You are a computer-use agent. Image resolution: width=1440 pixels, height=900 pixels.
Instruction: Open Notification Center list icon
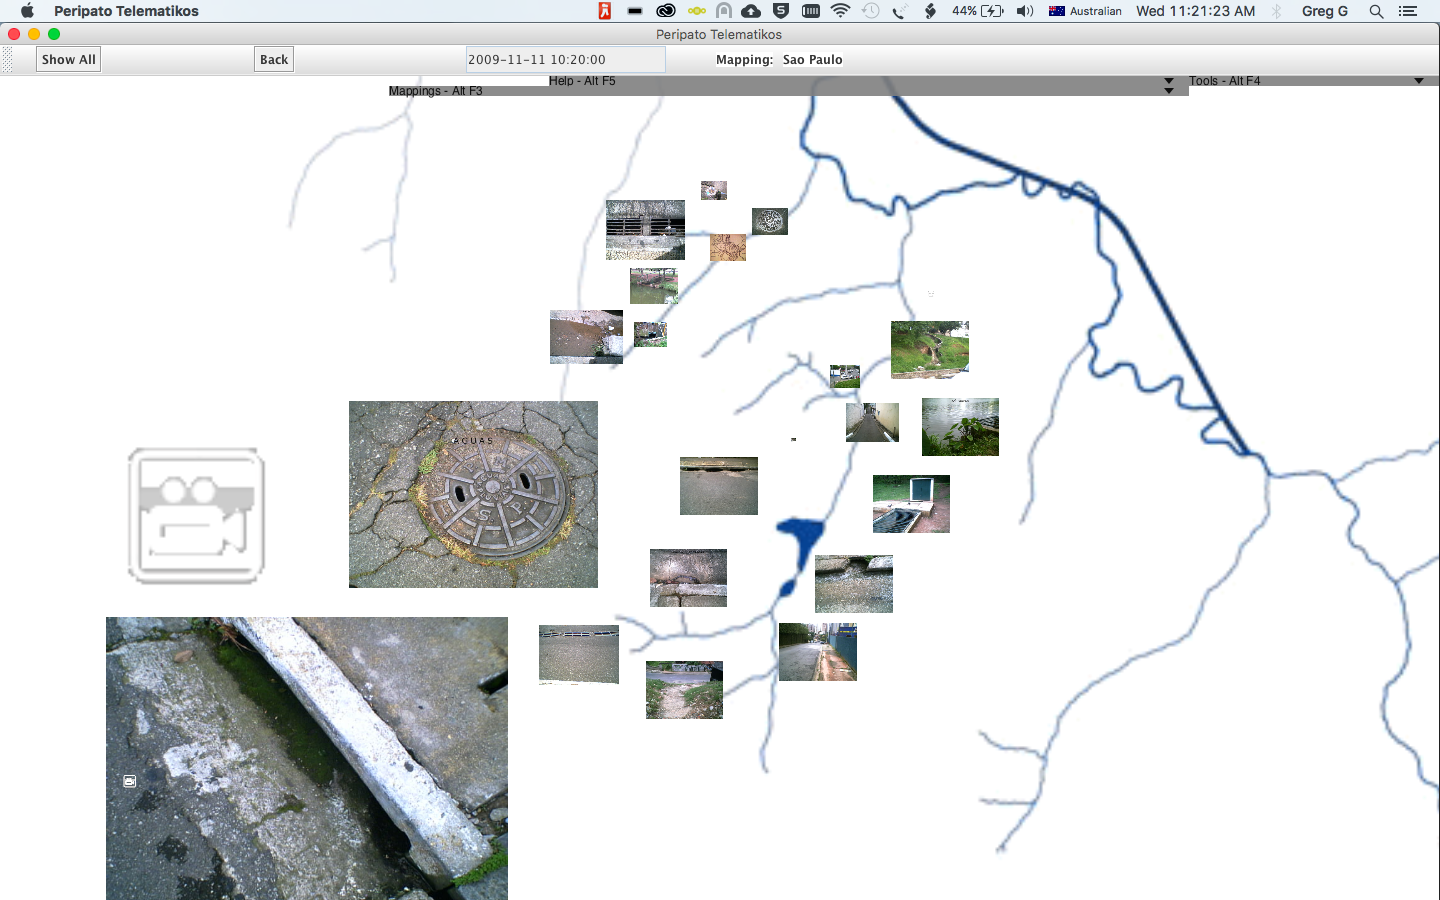pos(1408,11)
